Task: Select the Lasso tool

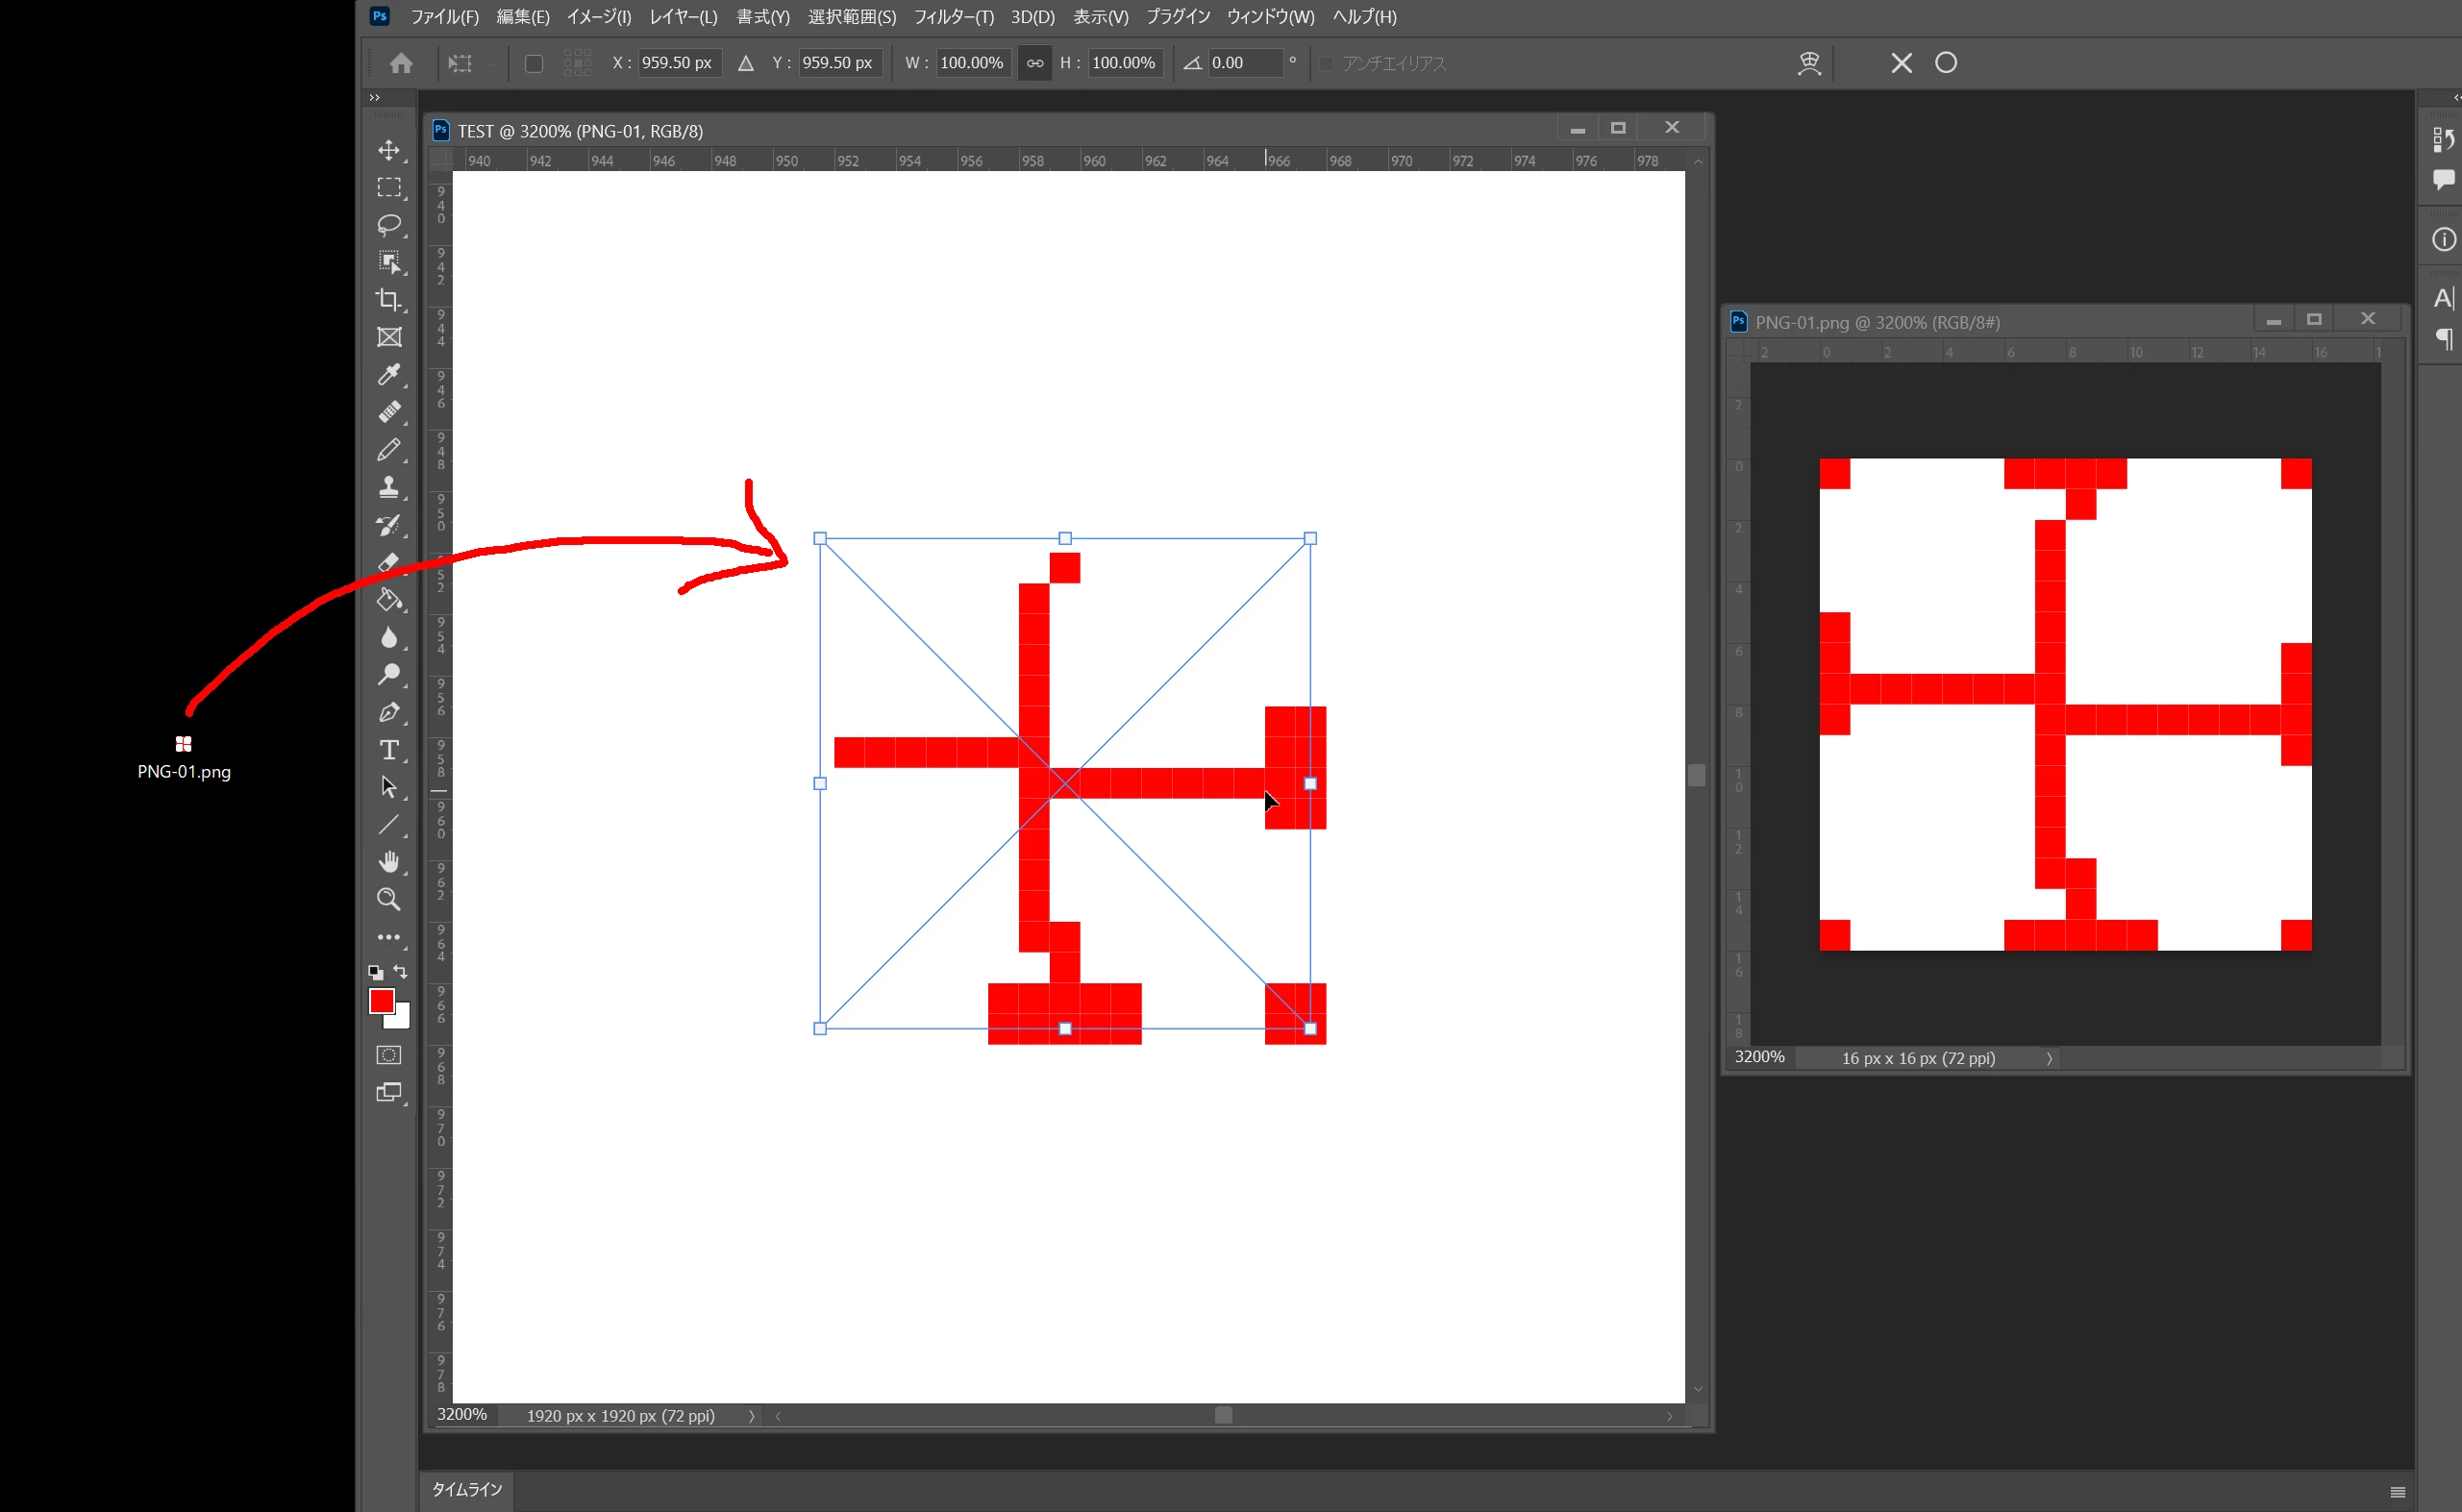Action: [389, 225]
